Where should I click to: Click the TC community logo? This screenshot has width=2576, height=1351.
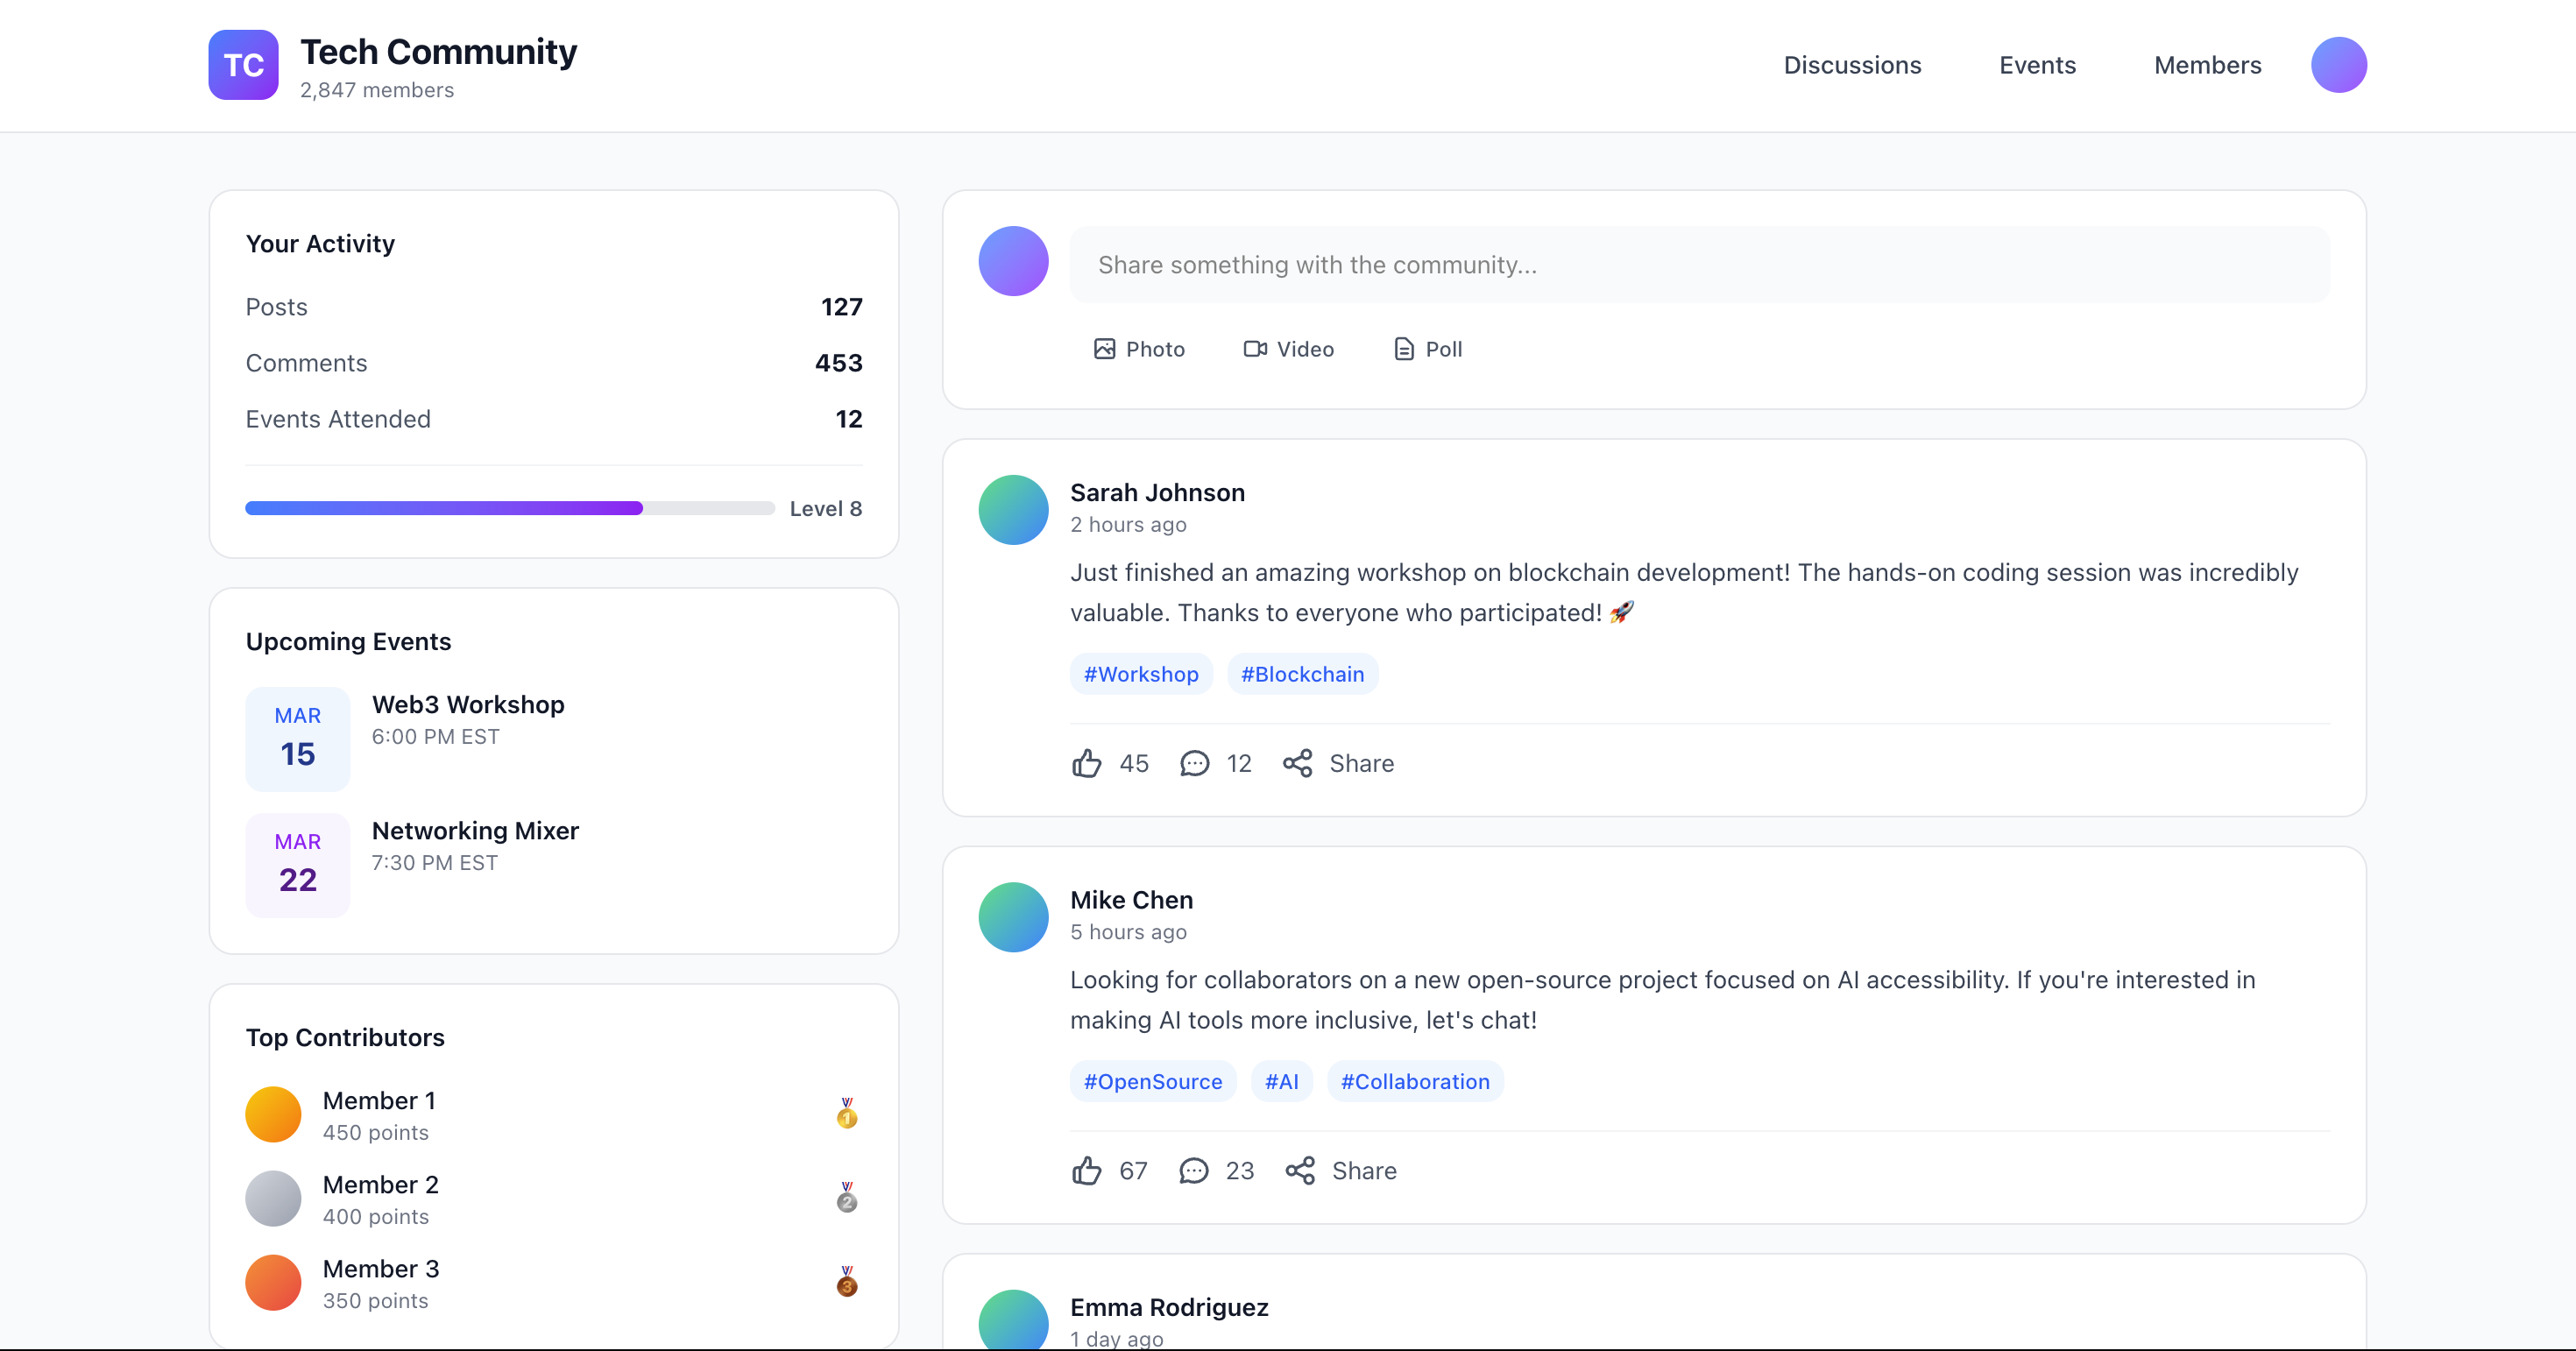coord(242,64)
